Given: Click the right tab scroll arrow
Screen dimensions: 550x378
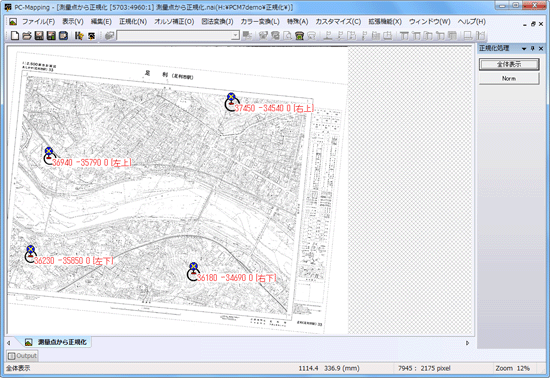Looking at the screenshot, I should pyautogui.click(x=467, y=343).
